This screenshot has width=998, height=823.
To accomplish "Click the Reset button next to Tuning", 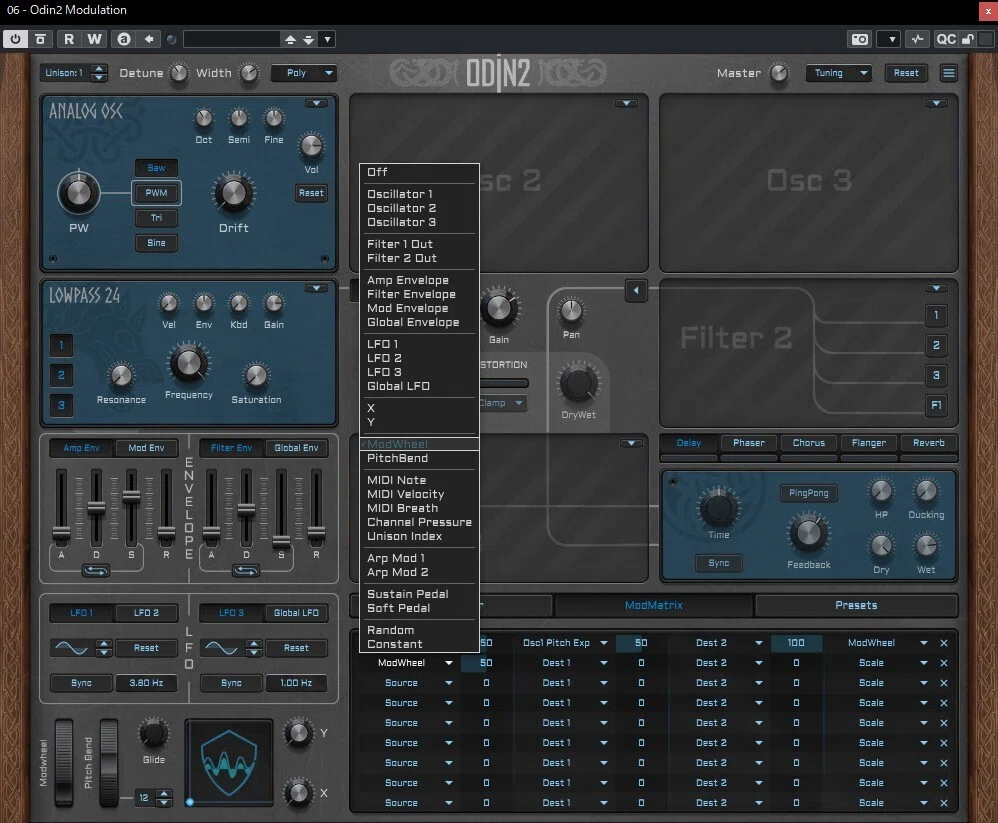I will point(906,73).
